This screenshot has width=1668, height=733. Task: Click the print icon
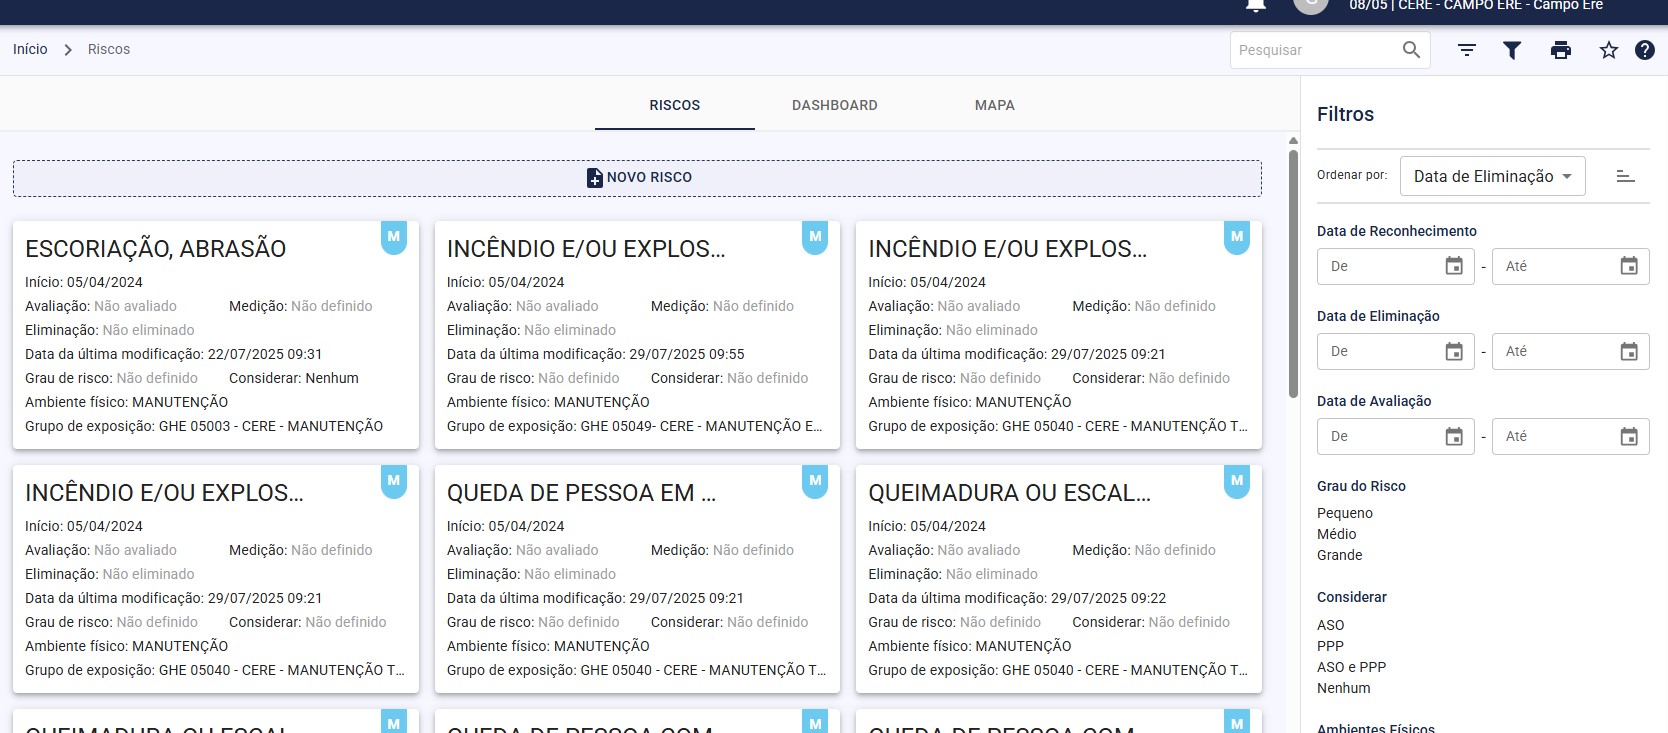click(x=1560, y=50)
